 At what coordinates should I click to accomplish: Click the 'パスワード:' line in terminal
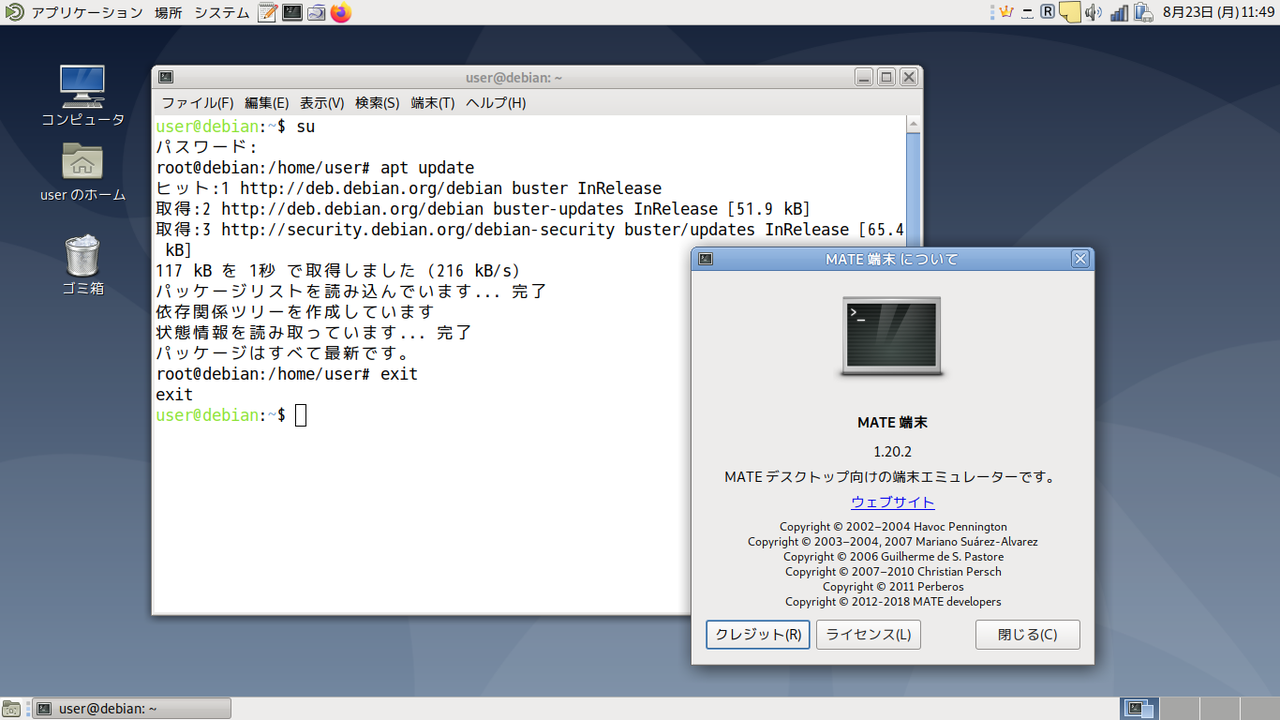[x=207, y=148]
